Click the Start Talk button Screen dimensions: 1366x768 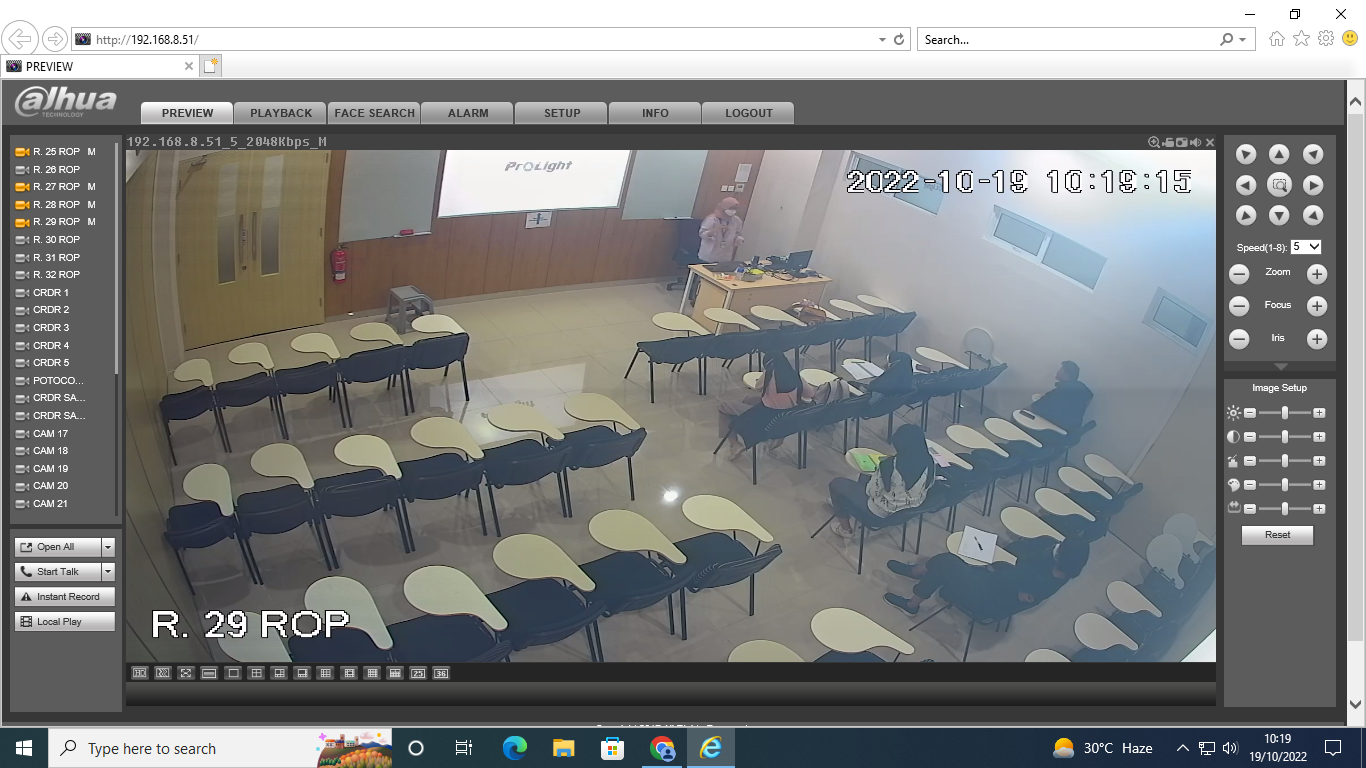click(x=58, y=572)
